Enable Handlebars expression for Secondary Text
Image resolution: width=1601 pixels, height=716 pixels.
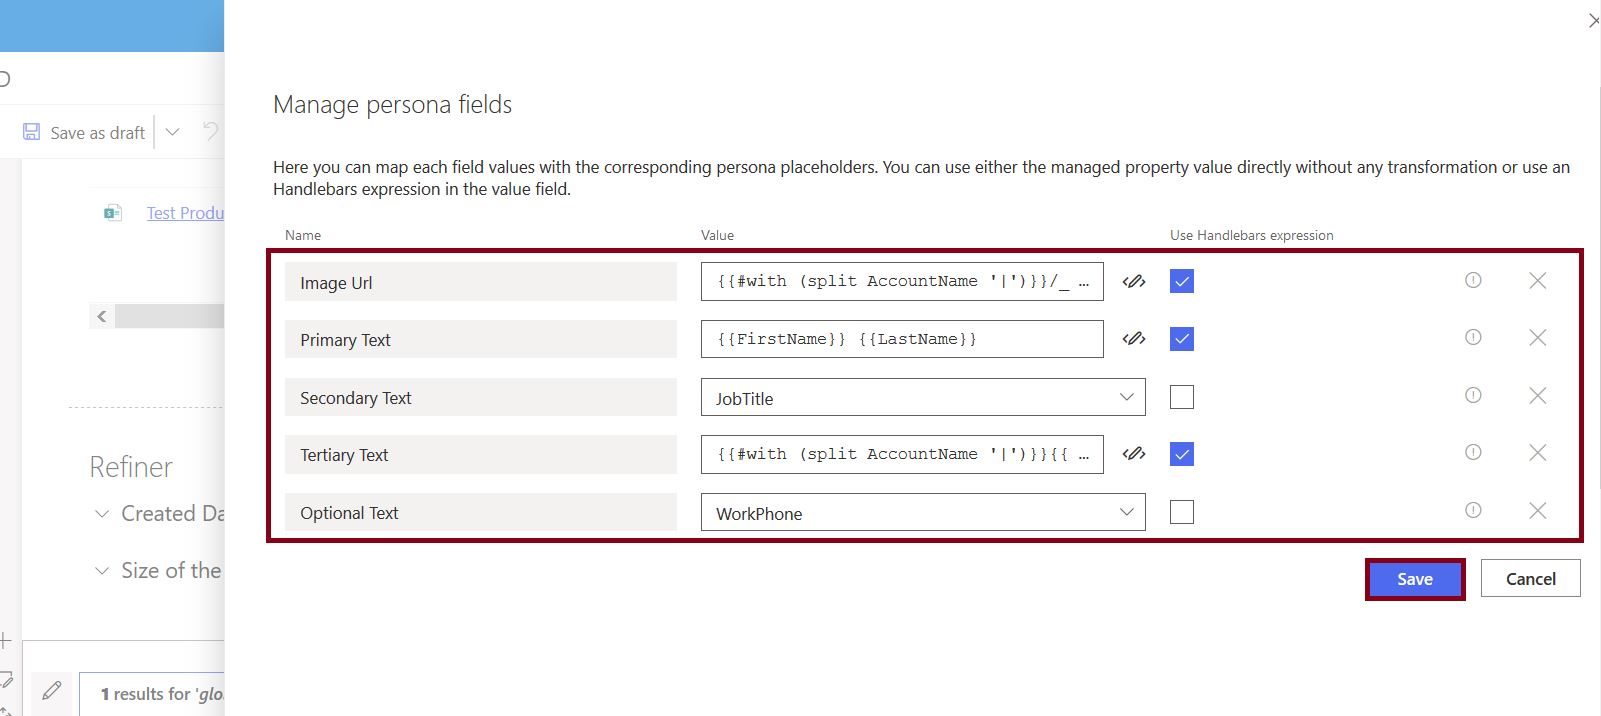coord(1182,397)
